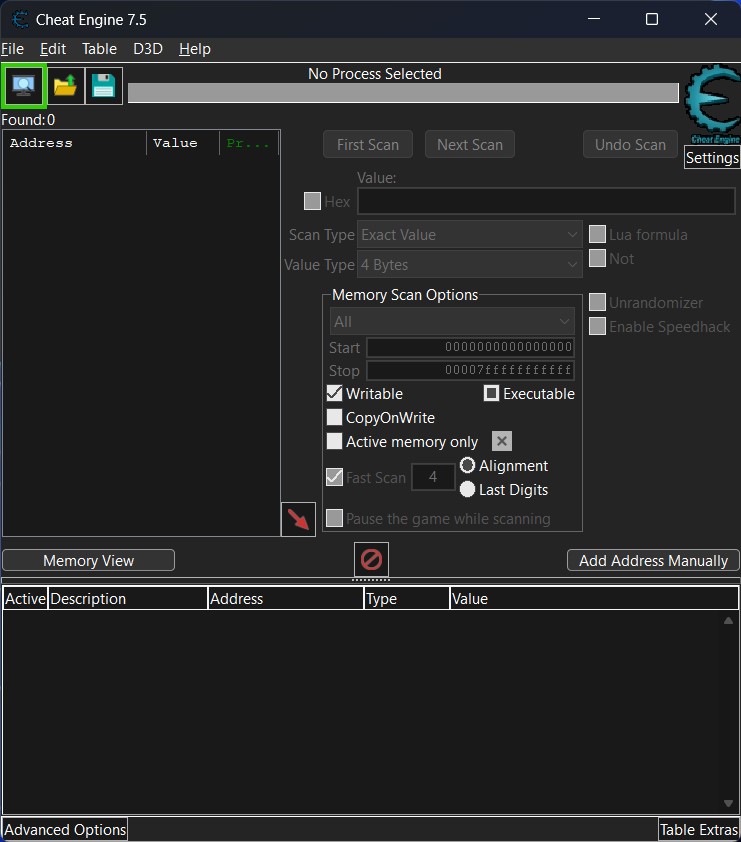Image resolution: width=741 pixels, height=842 pixels.
Task: Open the D3D menu
Action: (148, 49)
